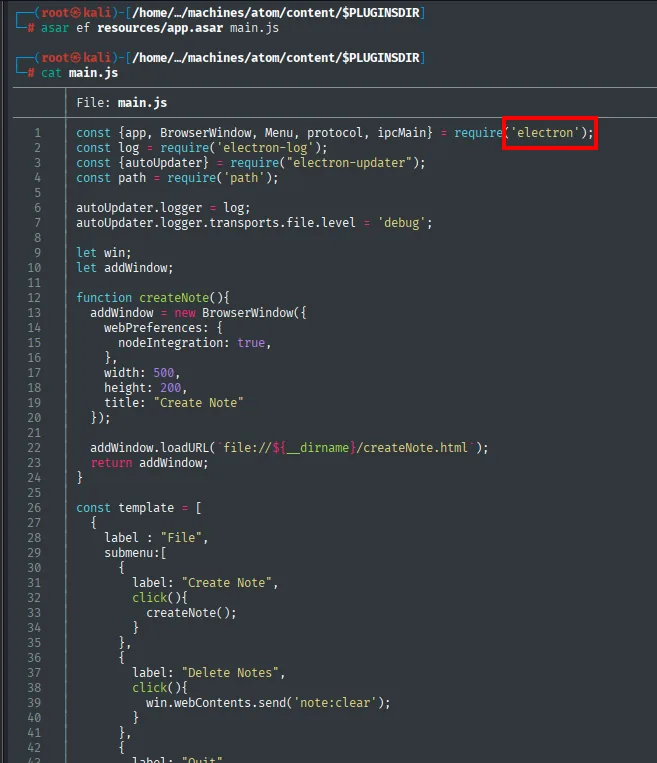
Task: Click 'function createNote(){' line
Action: click(x=153, y=298)
